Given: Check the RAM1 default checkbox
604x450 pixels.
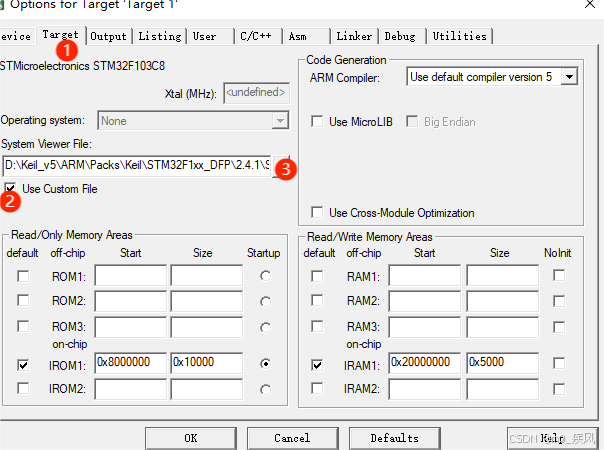Looking at the screenshot, I should click(x=317, y=276).
